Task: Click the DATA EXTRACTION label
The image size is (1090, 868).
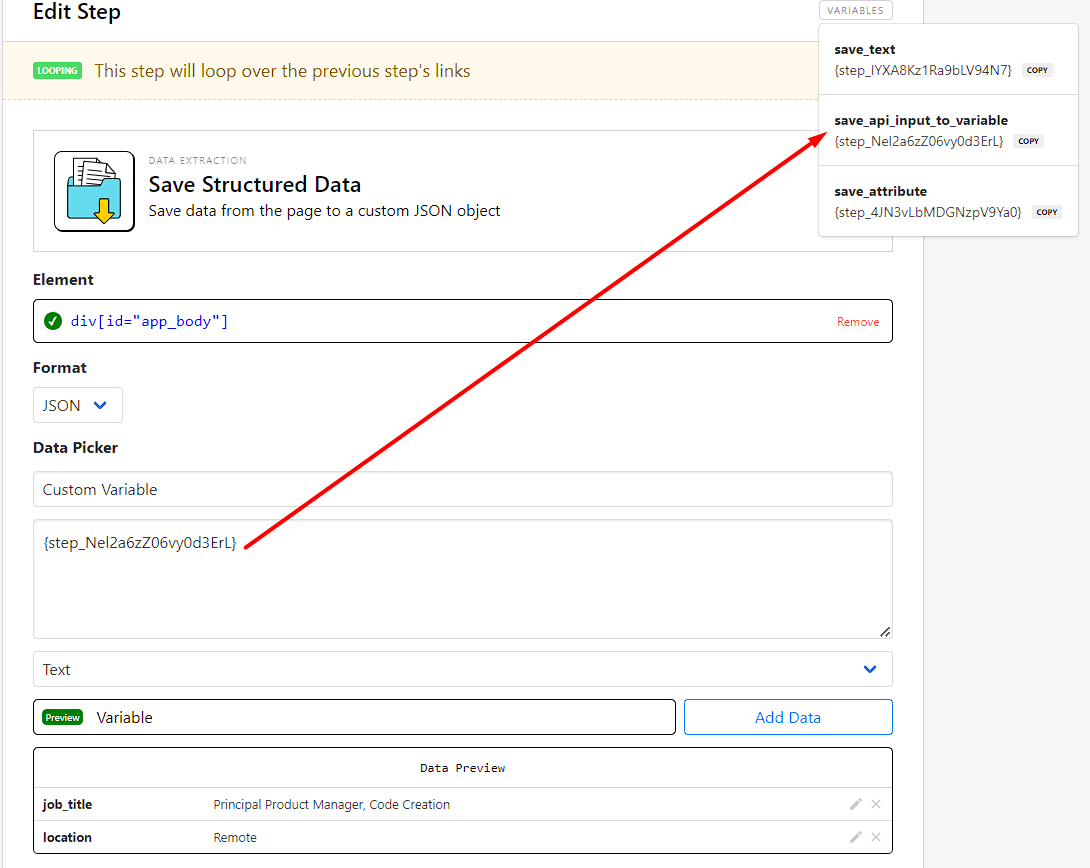Action: 198,161
